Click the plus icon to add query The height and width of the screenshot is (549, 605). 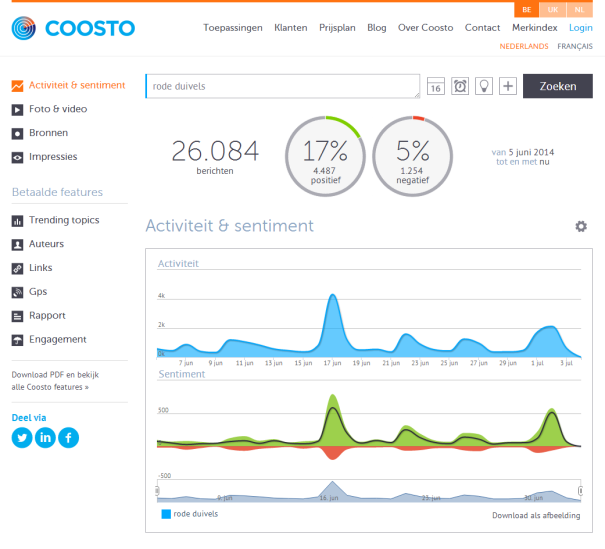508,86
